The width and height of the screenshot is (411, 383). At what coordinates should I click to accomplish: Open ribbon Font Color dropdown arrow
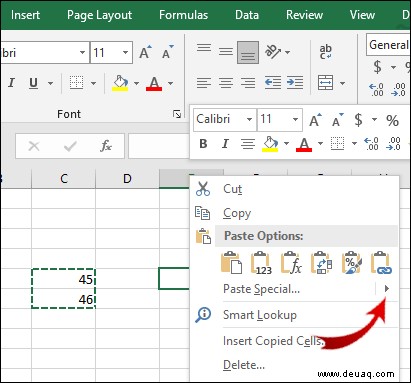click(170, 83)
